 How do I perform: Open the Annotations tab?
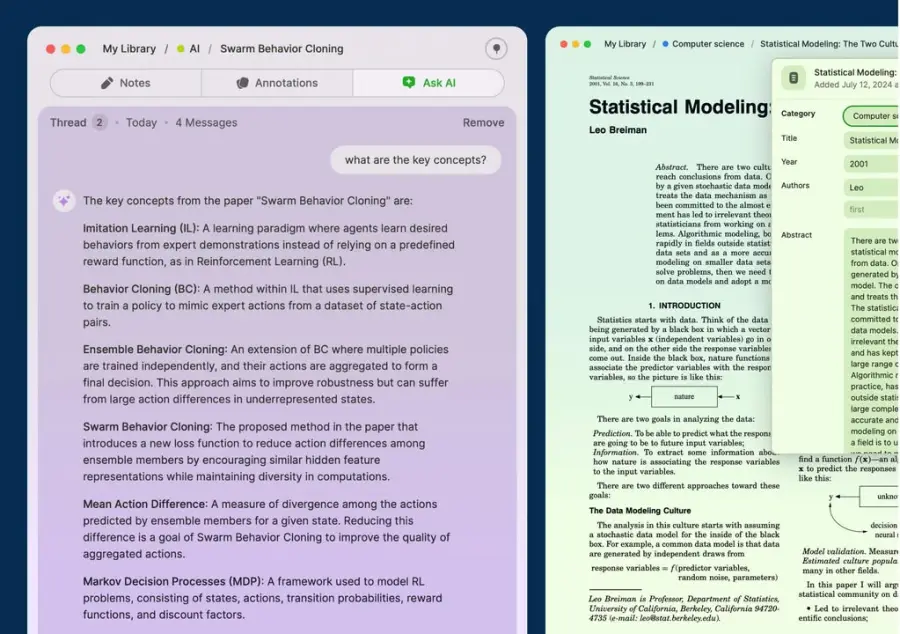point(277,83)
